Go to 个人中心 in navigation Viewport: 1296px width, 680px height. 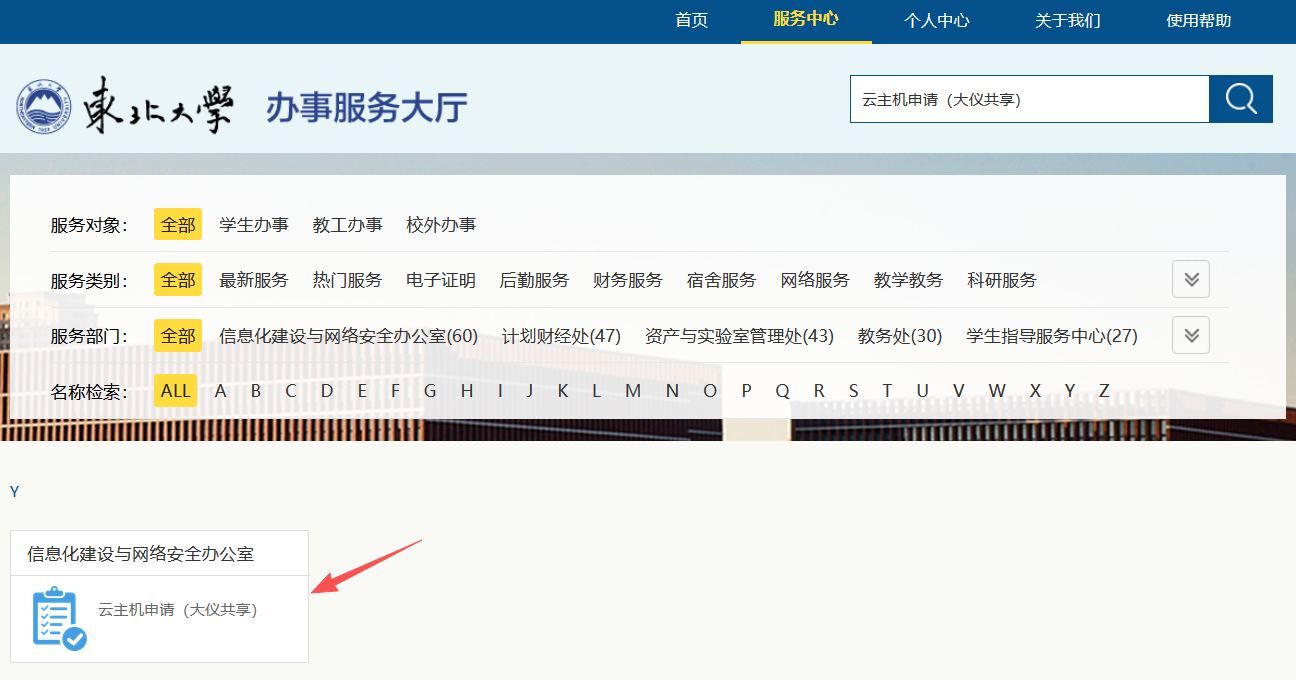(x=936, y=20)
